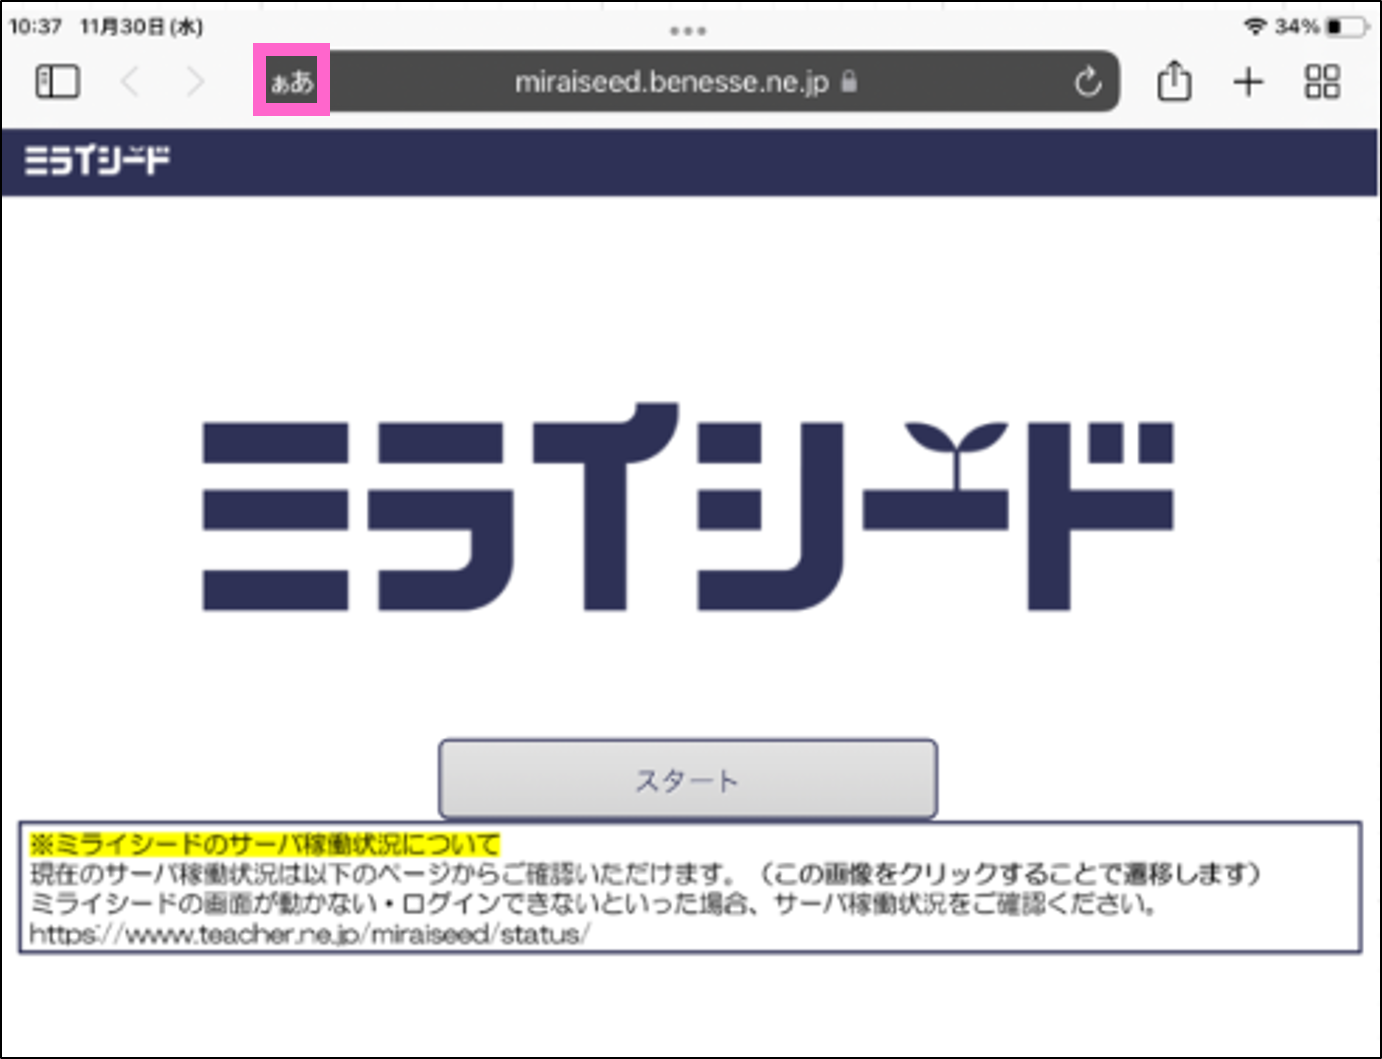Go back to the previous page
The width and height of the screenshot is (1382, 1059).
click(x=130, y=81)
